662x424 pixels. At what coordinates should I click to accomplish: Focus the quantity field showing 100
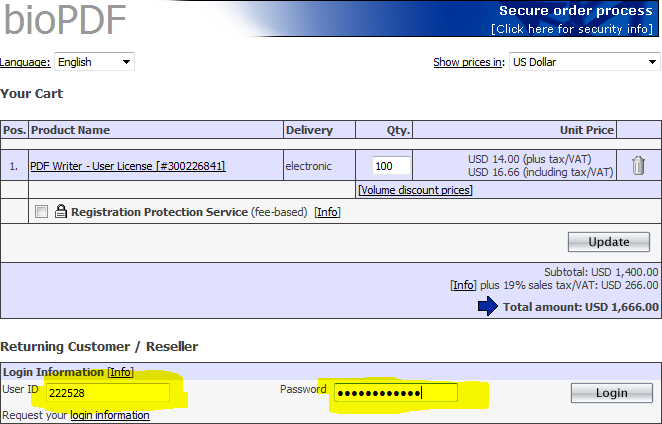point(391,166)
